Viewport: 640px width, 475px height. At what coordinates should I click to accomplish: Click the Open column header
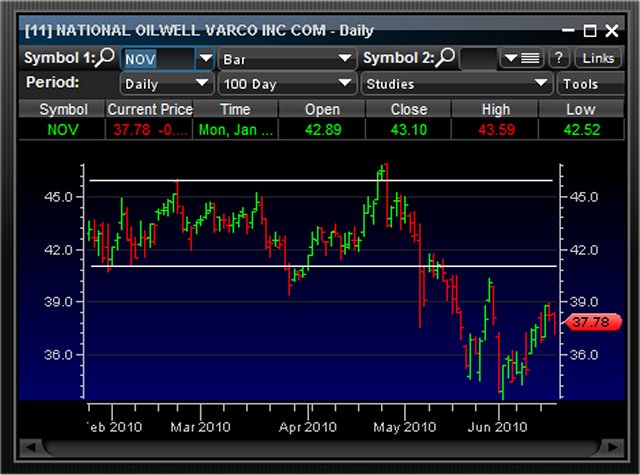[x=322, y=109]
